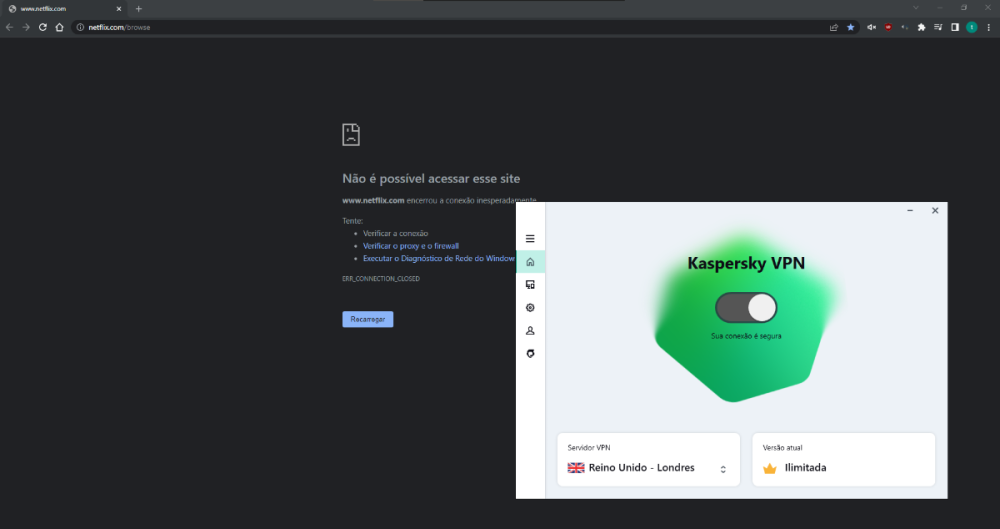Open new tab with plus button
The image size is (1000, 529).
138,9
